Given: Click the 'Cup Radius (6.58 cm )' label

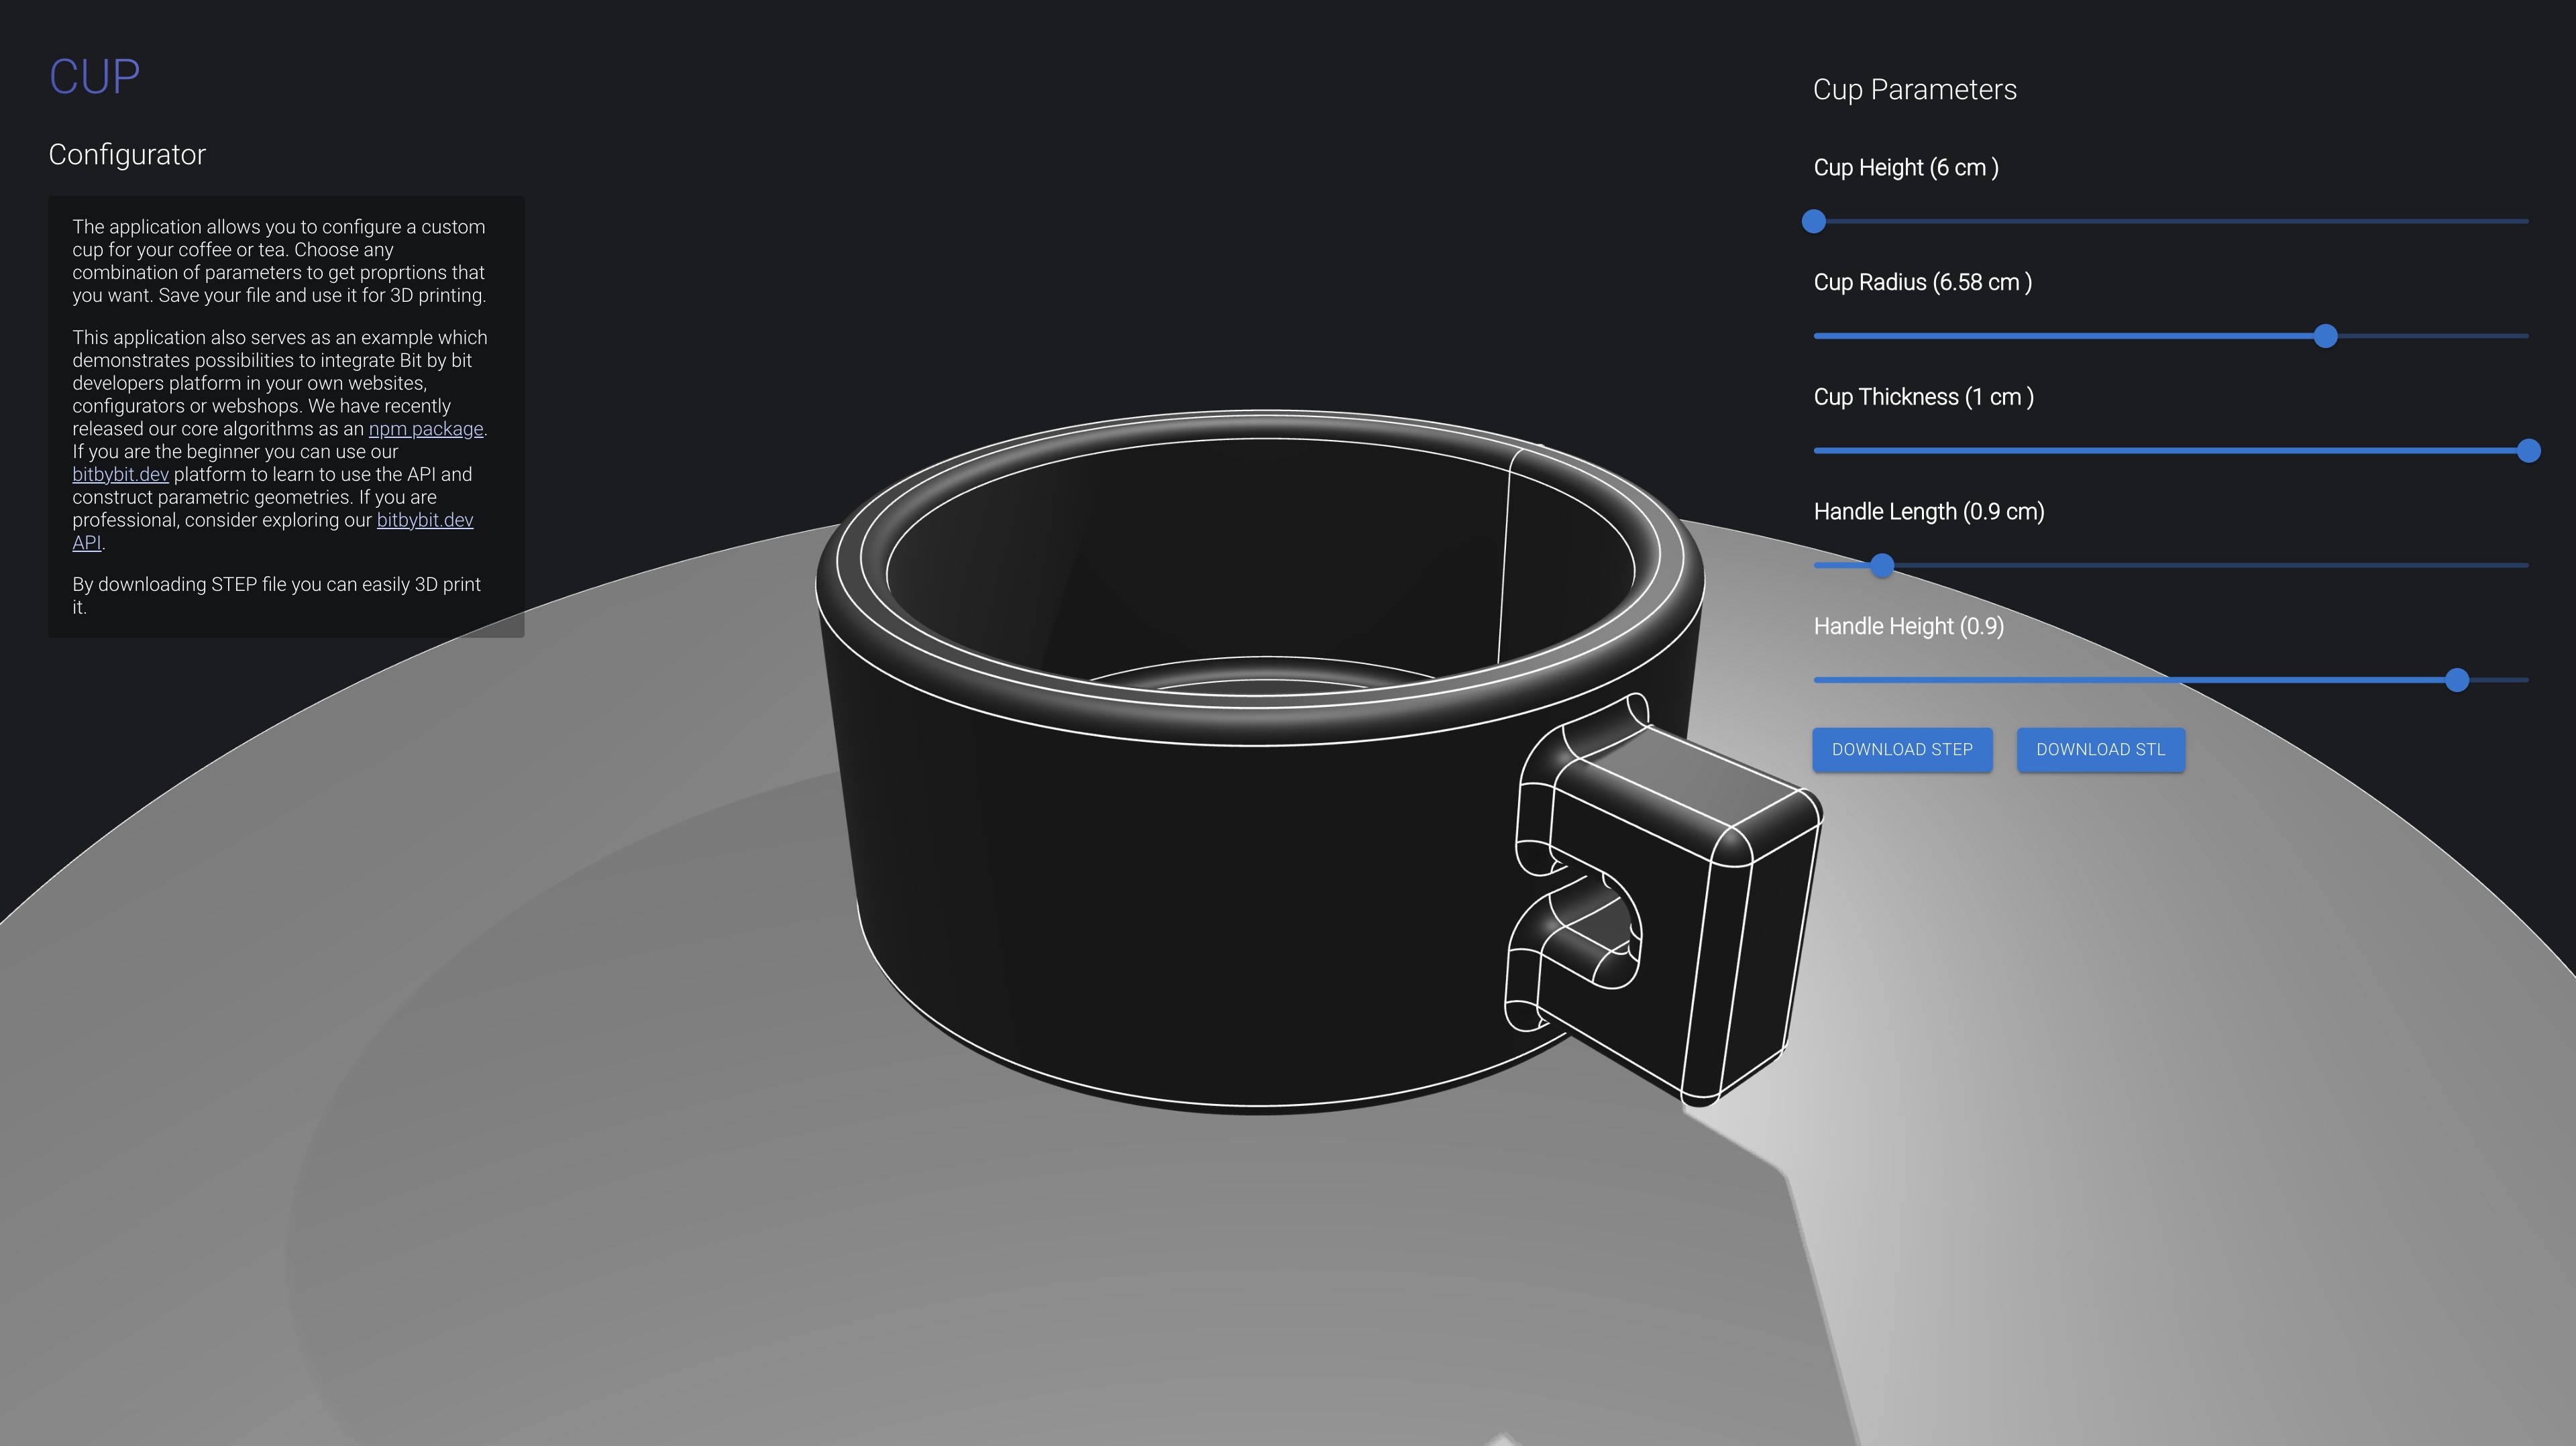Looking at the screenshot, I should click(x=1923, y=283).
